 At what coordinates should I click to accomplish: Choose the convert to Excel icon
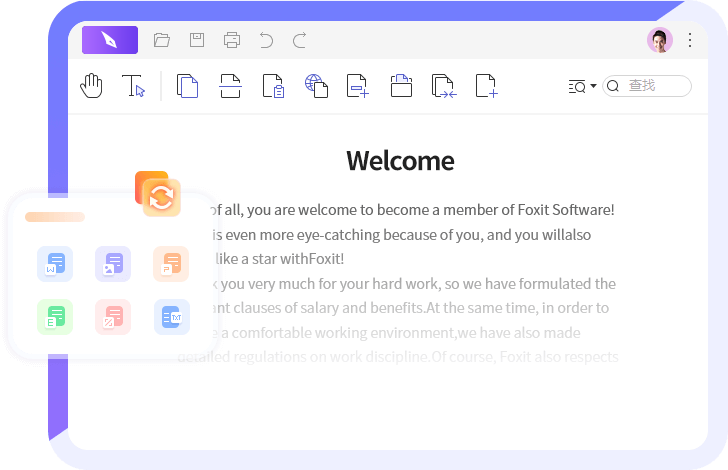click(55, 317)
